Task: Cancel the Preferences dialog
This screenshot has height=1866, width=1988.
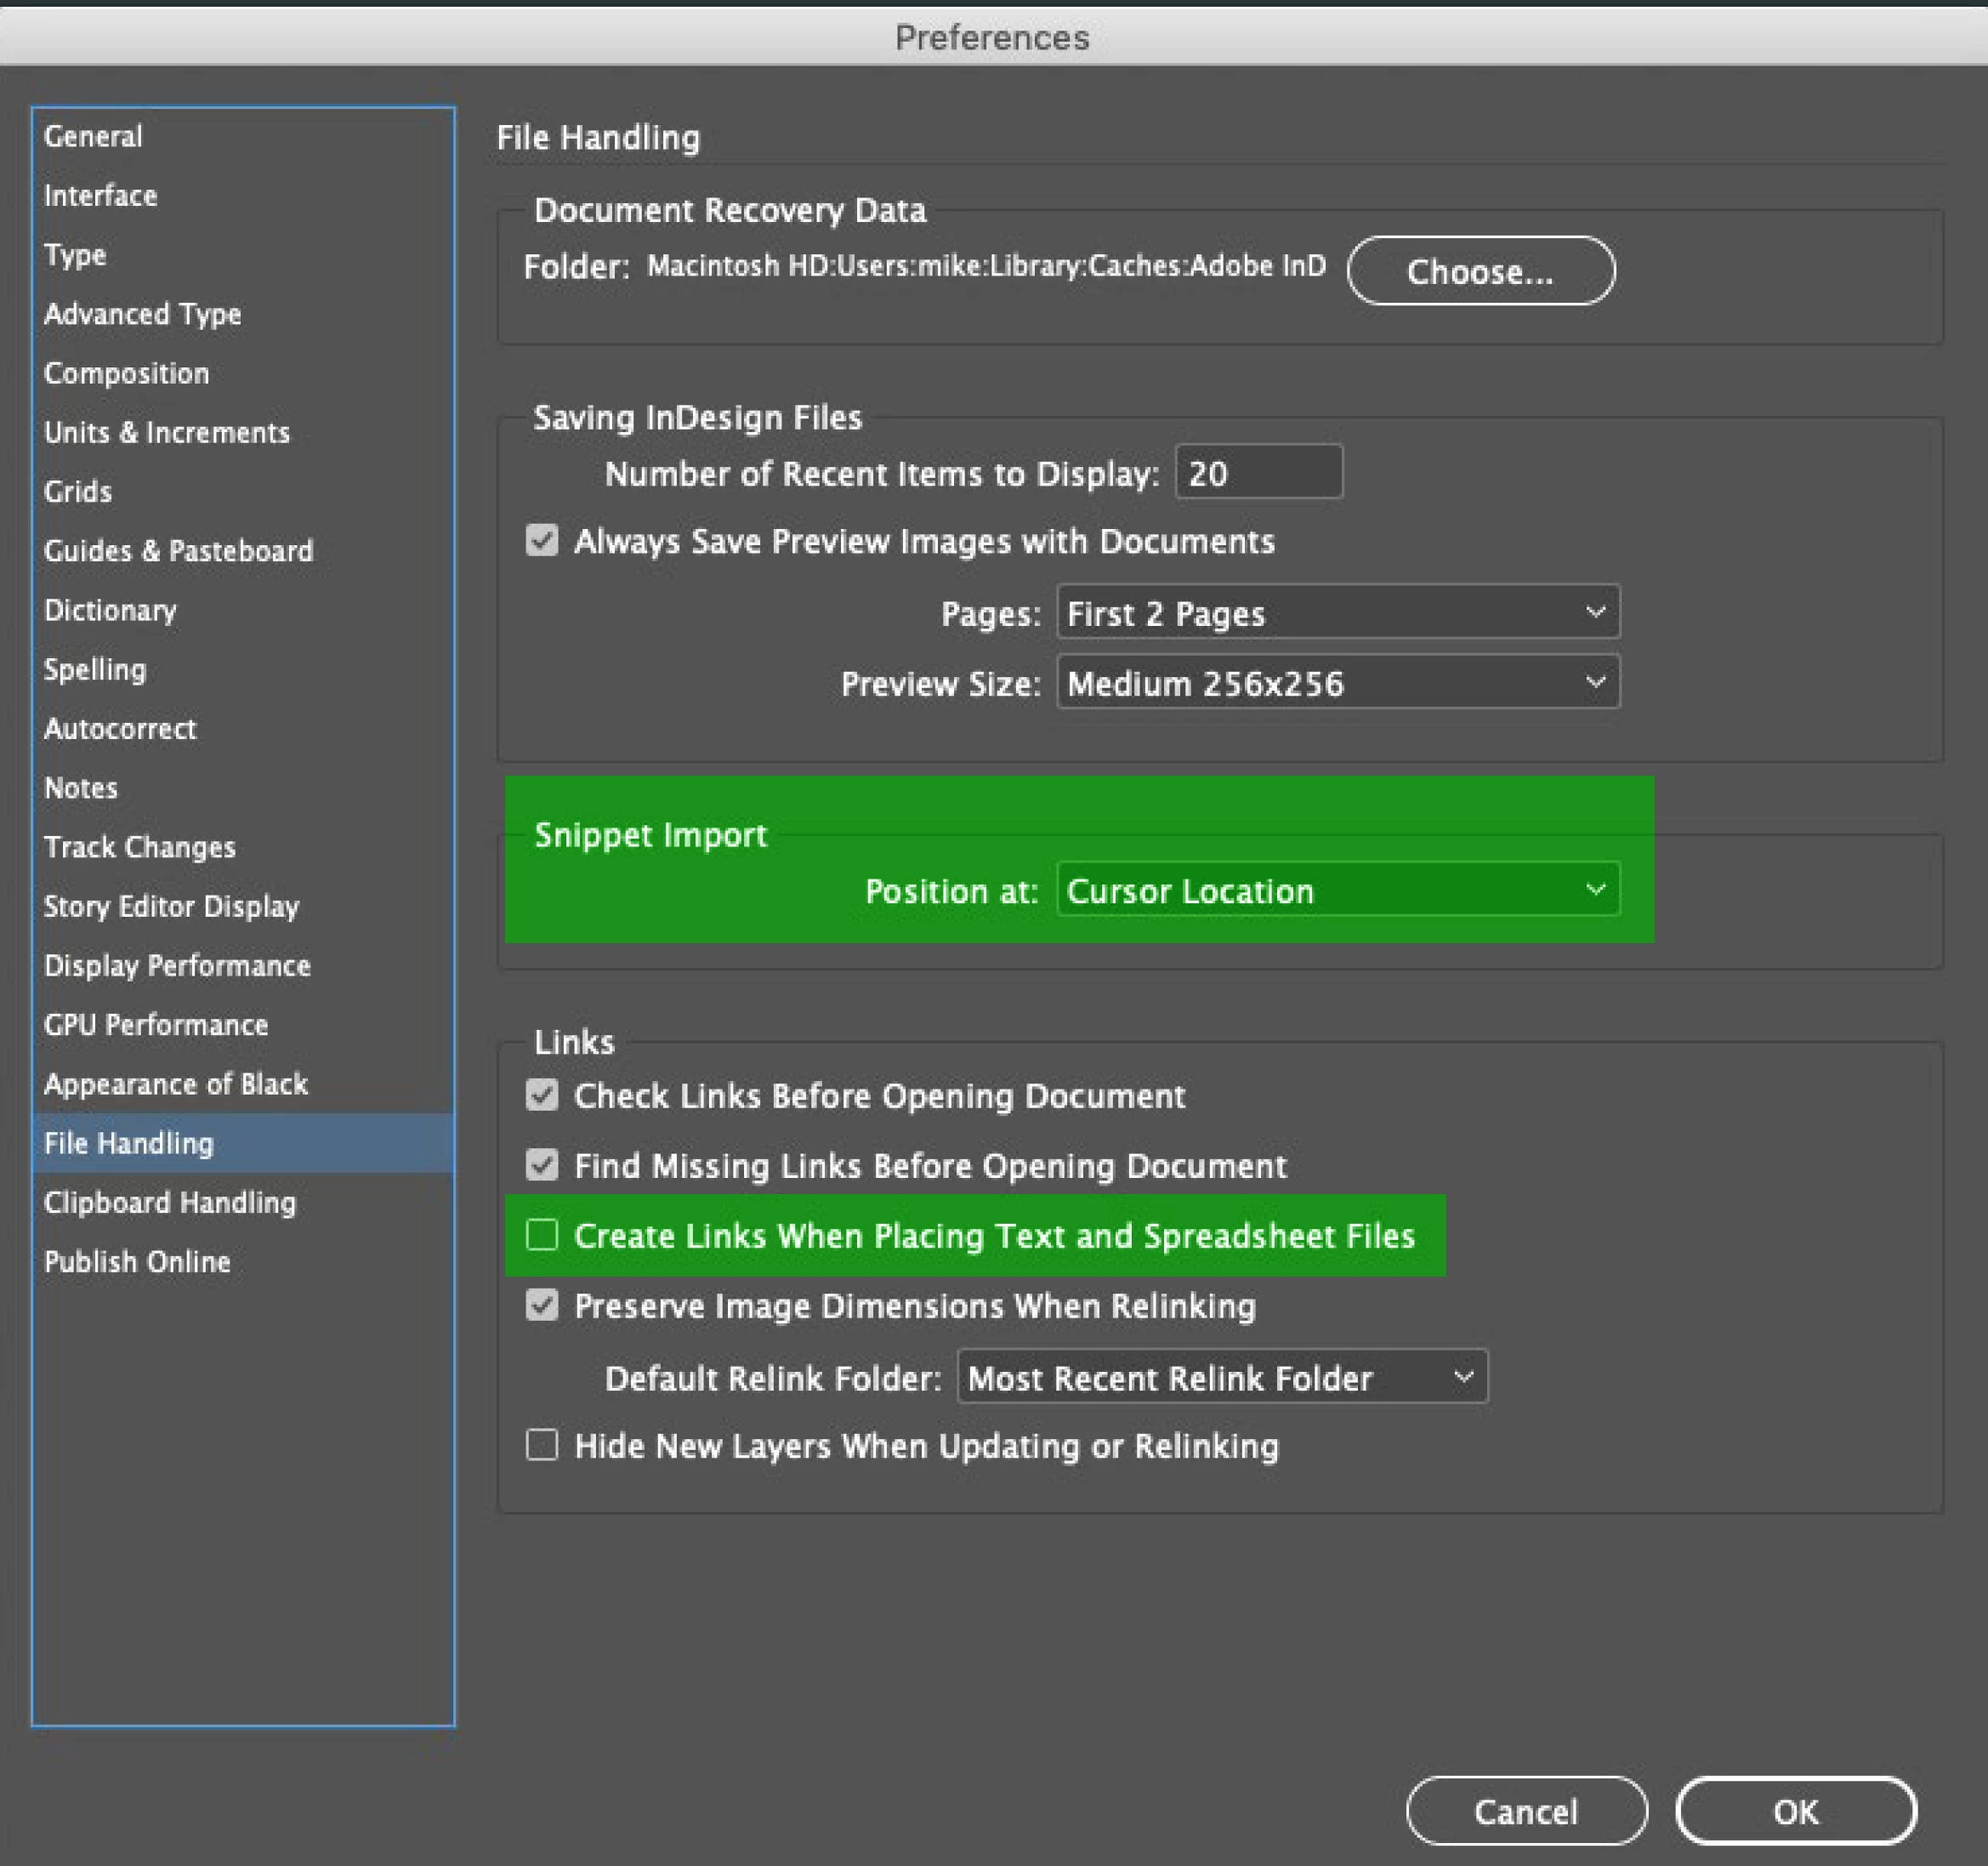Action: pos(1525,1811)
